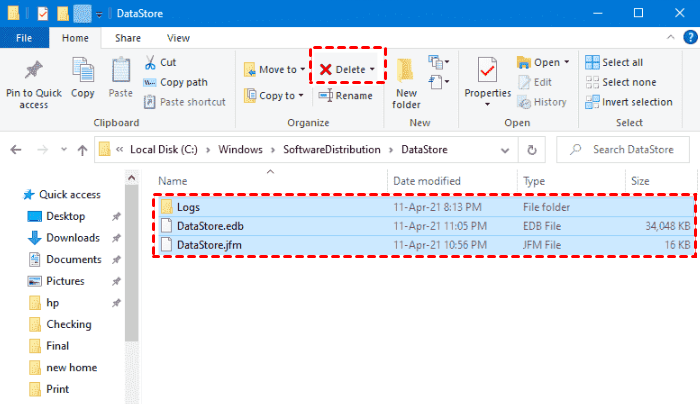
Task: Click Select none
Action: point(621,82)
